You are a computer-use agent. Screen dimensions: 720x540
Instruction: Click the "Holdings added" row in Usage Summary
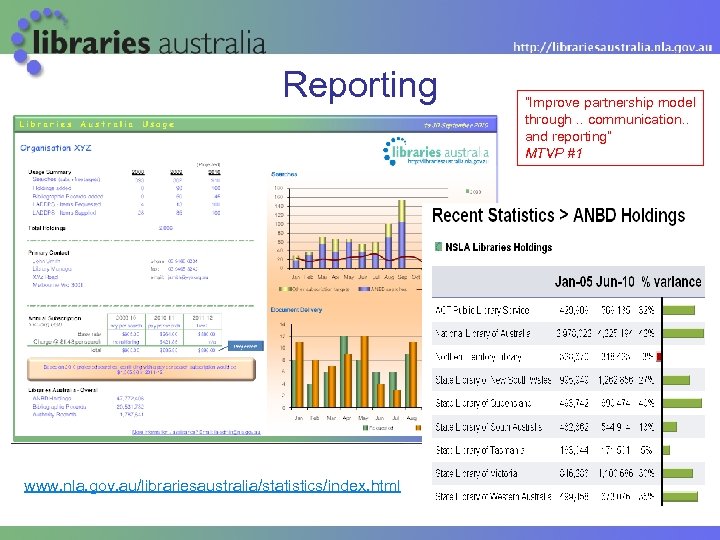coord(126,188)
